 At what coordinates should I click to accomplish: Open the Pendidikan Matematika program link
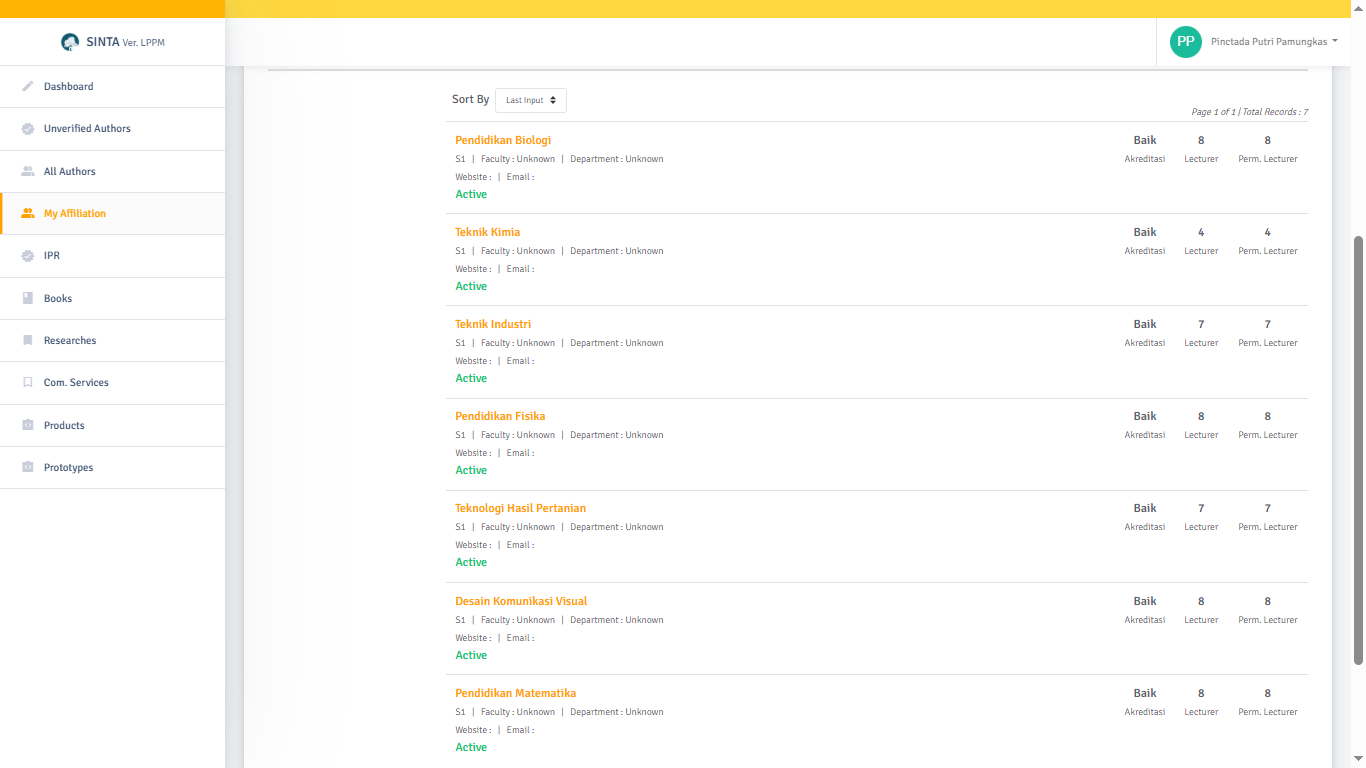(x=516, y=693)
